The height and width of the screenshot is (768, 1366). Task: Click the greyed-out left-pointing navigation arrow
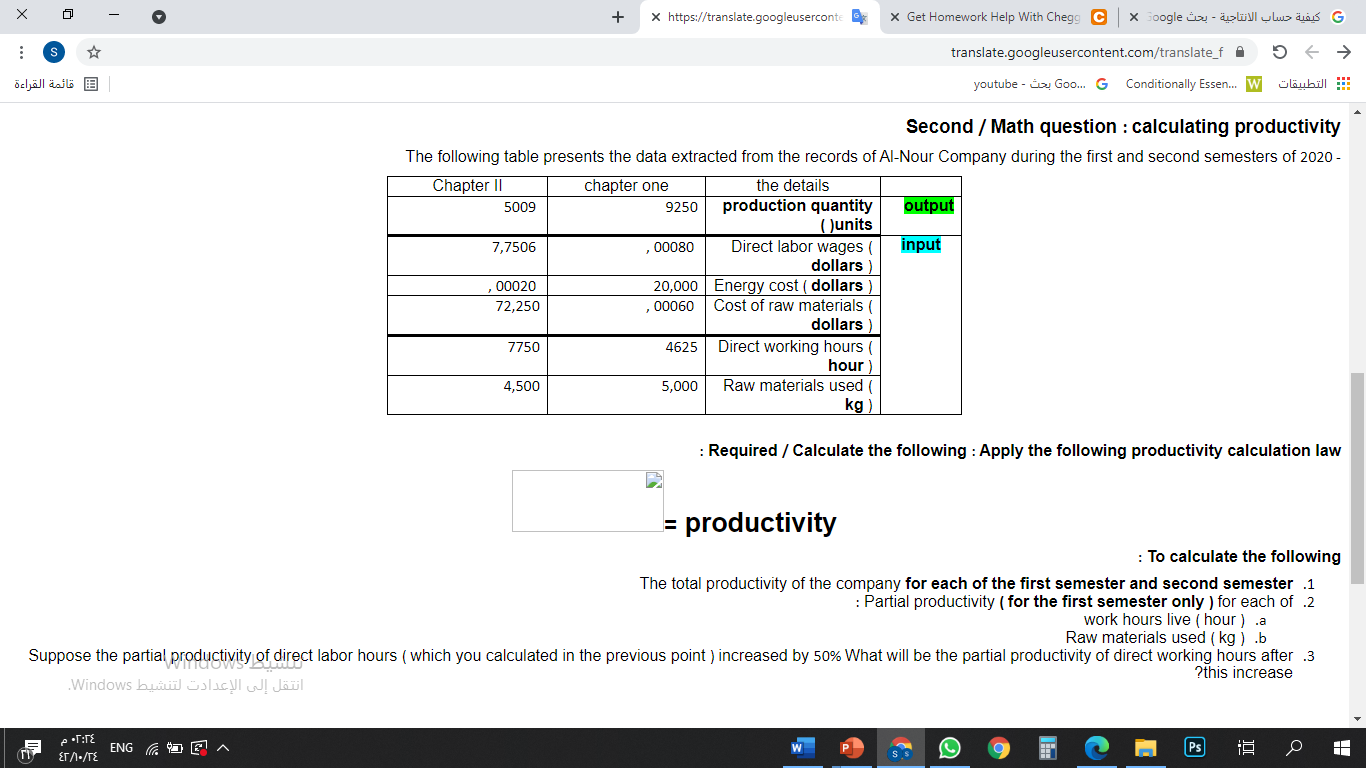tap(1312, 52)
